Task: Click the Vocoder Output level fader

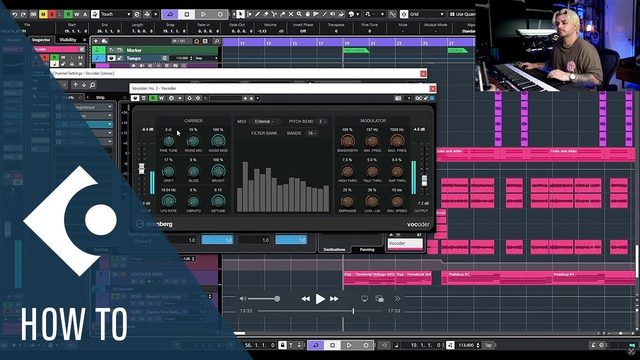Action: tap(424, 180)
